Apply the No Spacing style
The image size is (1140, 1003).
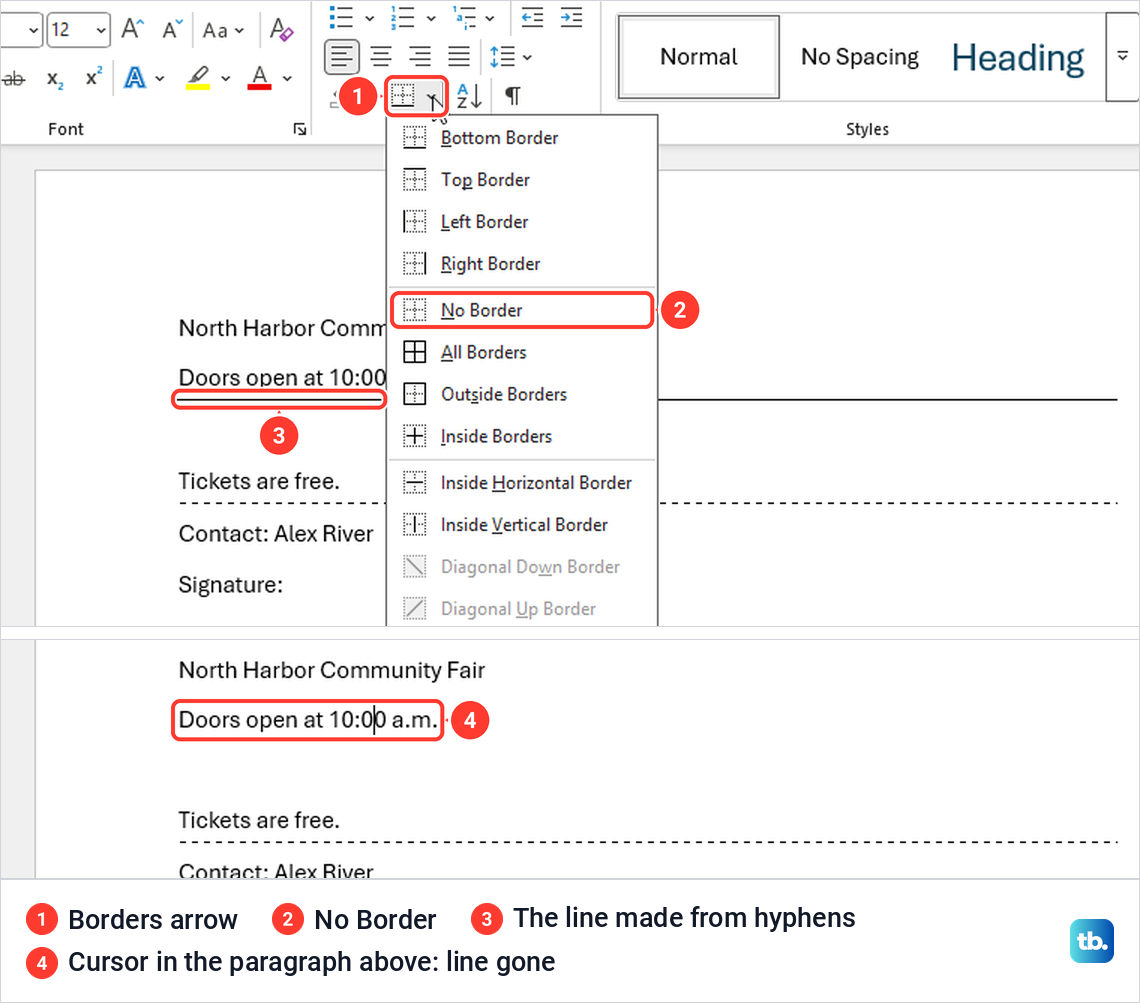[x=859, y=57]
